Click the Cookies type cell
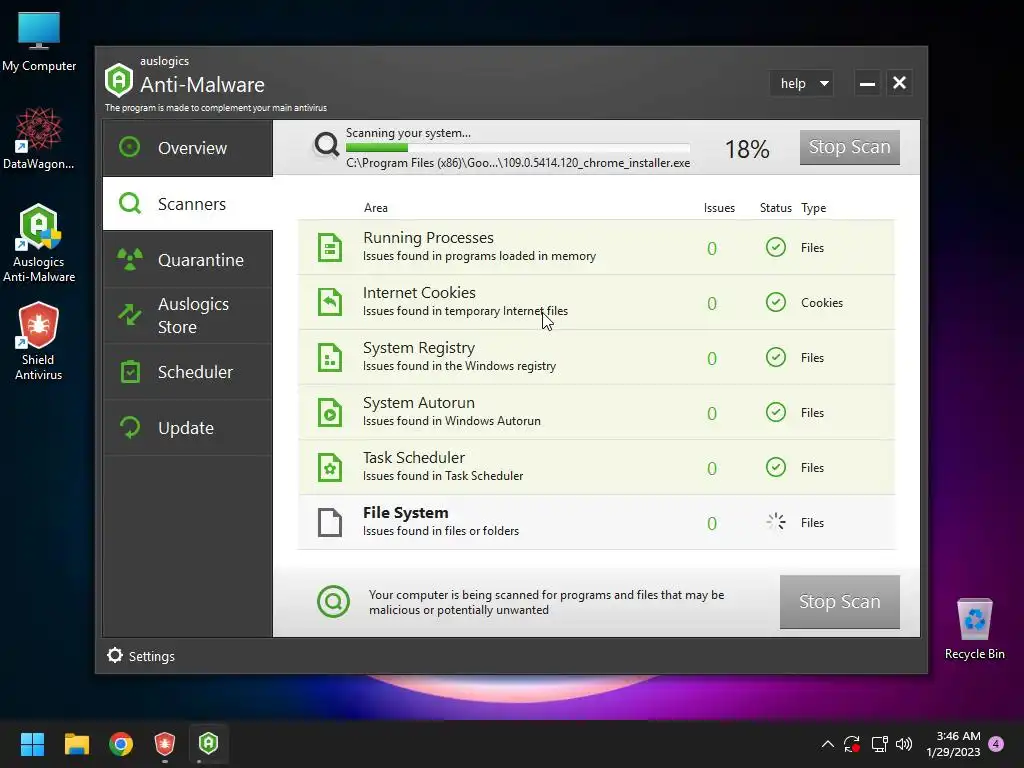 [822, 302]
